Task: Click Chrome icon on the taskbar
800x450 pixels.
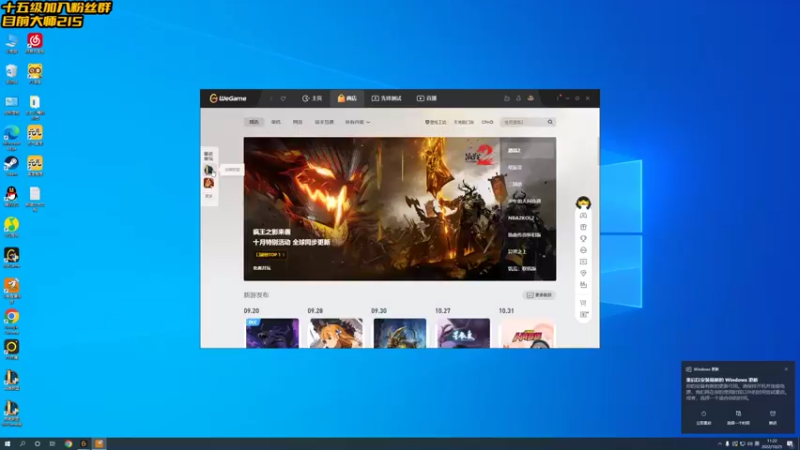Action: coord(68,444)
